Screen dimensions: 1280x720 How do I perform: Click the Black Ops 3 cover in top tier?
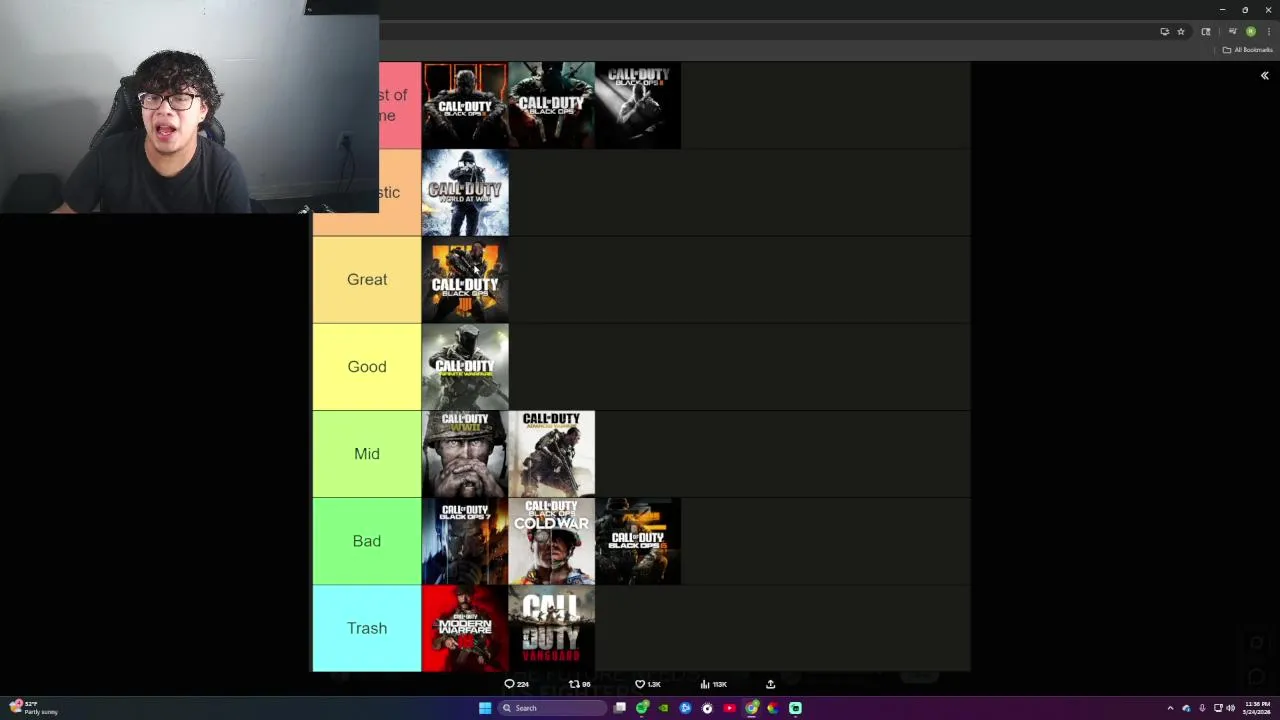465,106
